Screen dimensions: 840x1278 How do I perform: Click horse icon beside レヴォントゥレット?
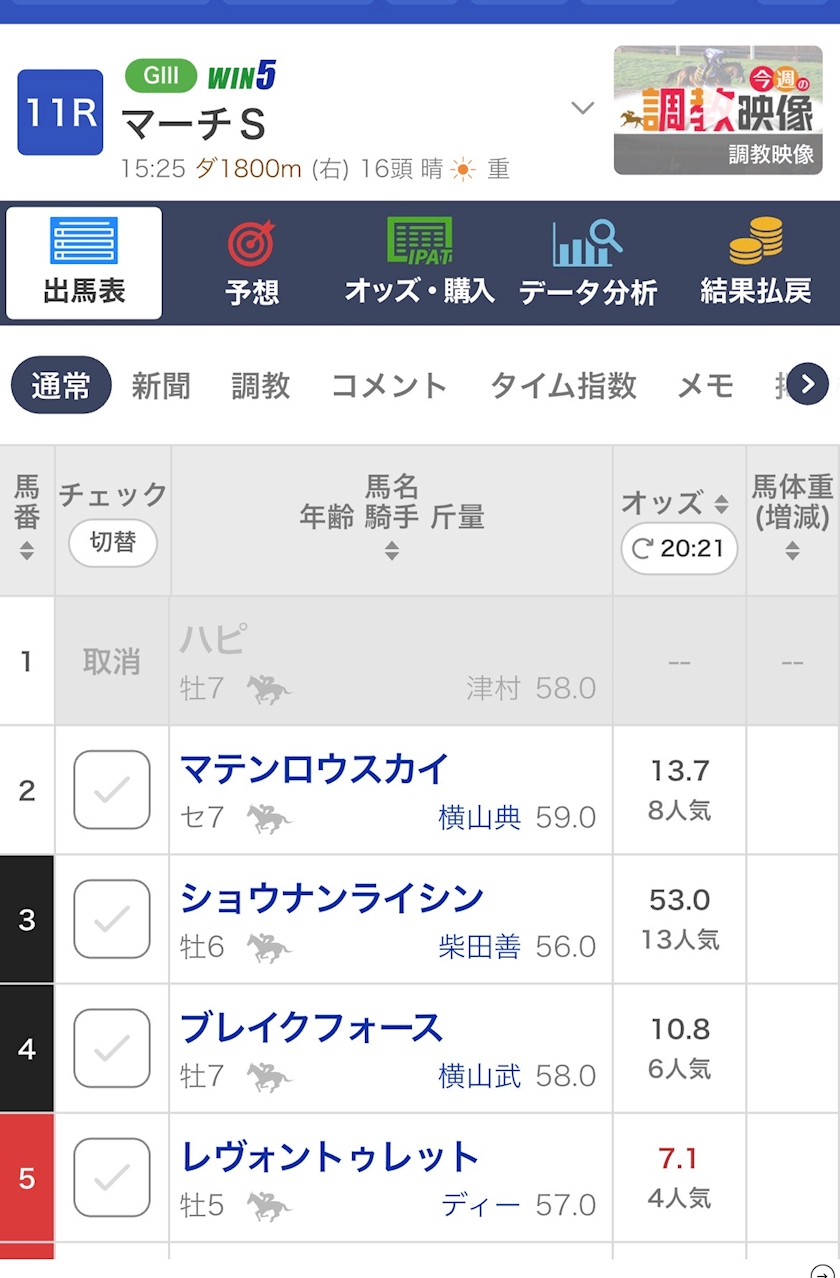coord(269,1206)
